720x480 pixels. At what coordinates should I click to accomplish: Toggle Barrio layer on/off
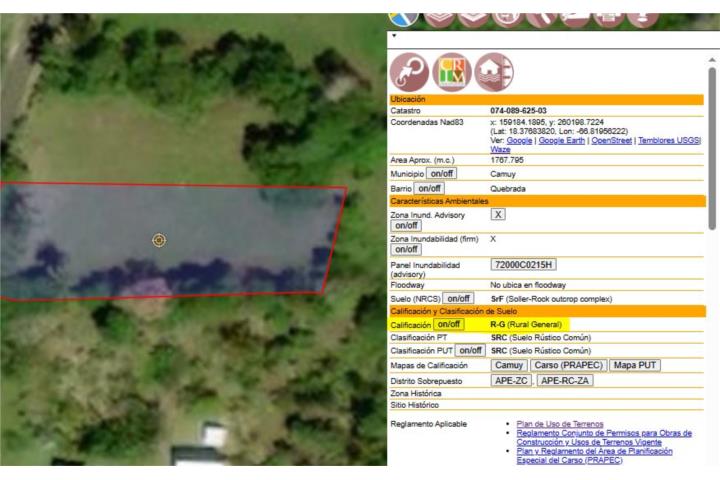point(429,187)
